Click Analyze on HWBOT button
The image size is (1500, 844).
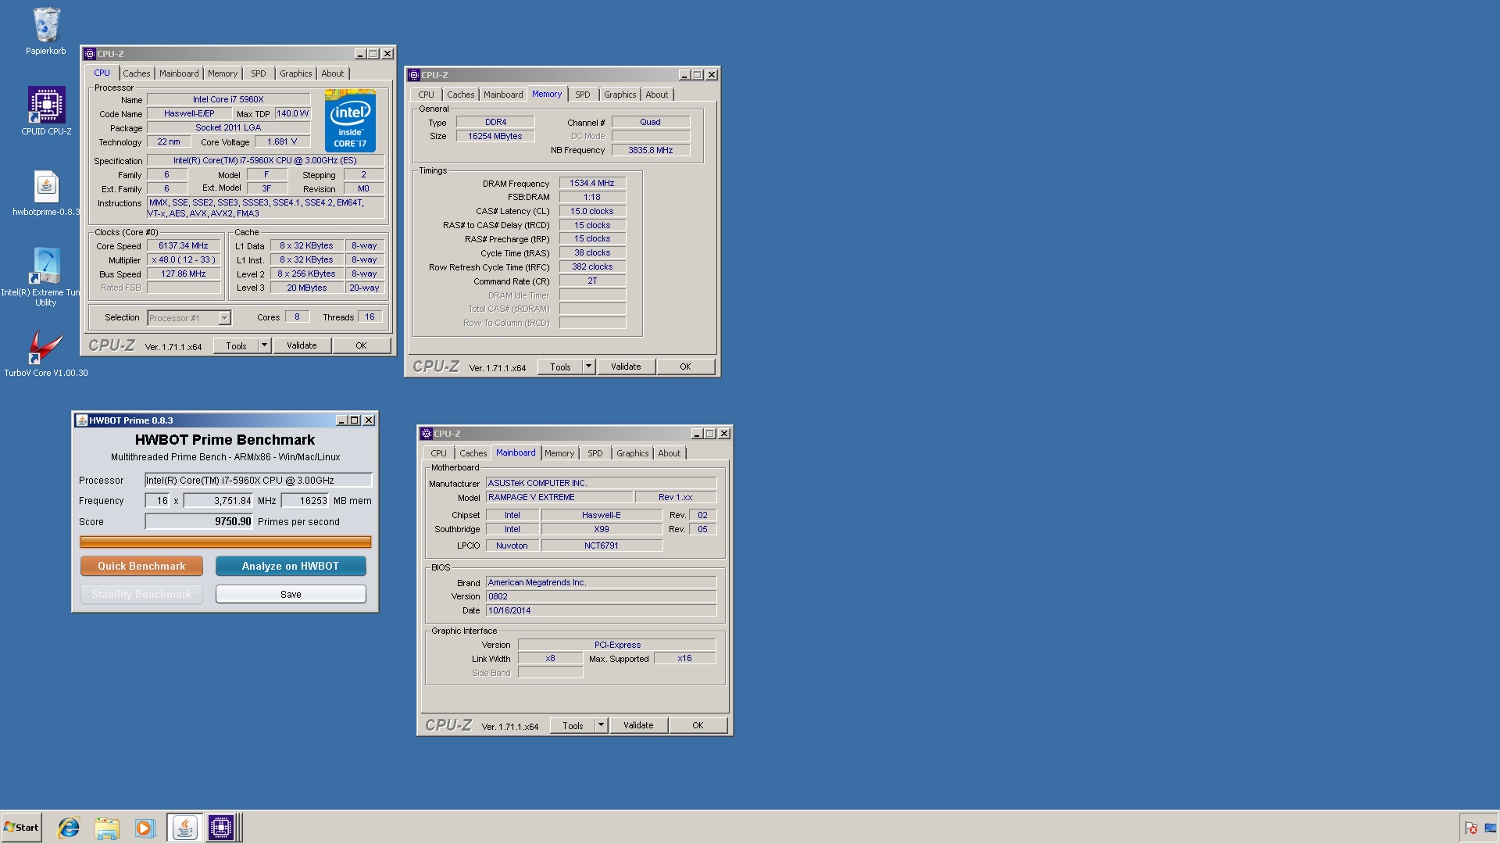coord(291,566)
